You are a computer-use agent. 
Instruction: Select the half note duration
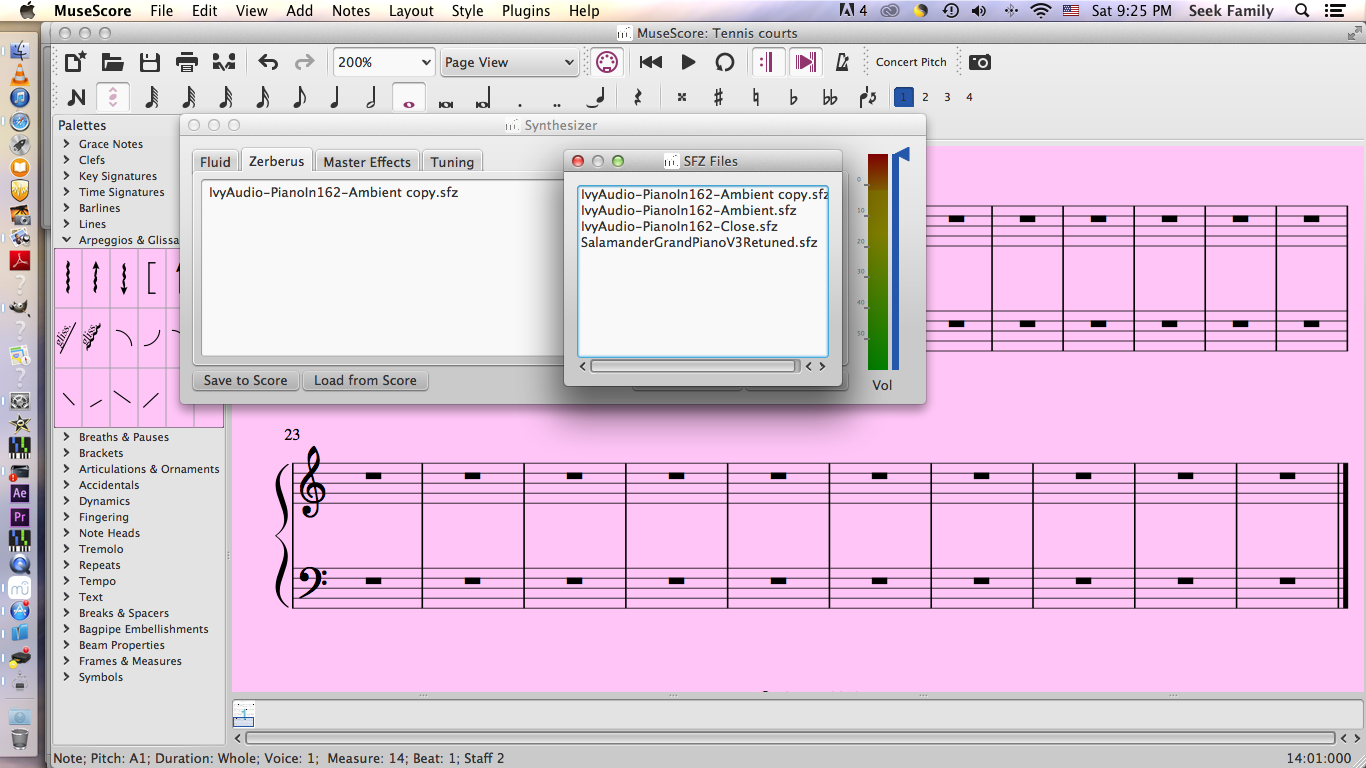coord(371,98)
